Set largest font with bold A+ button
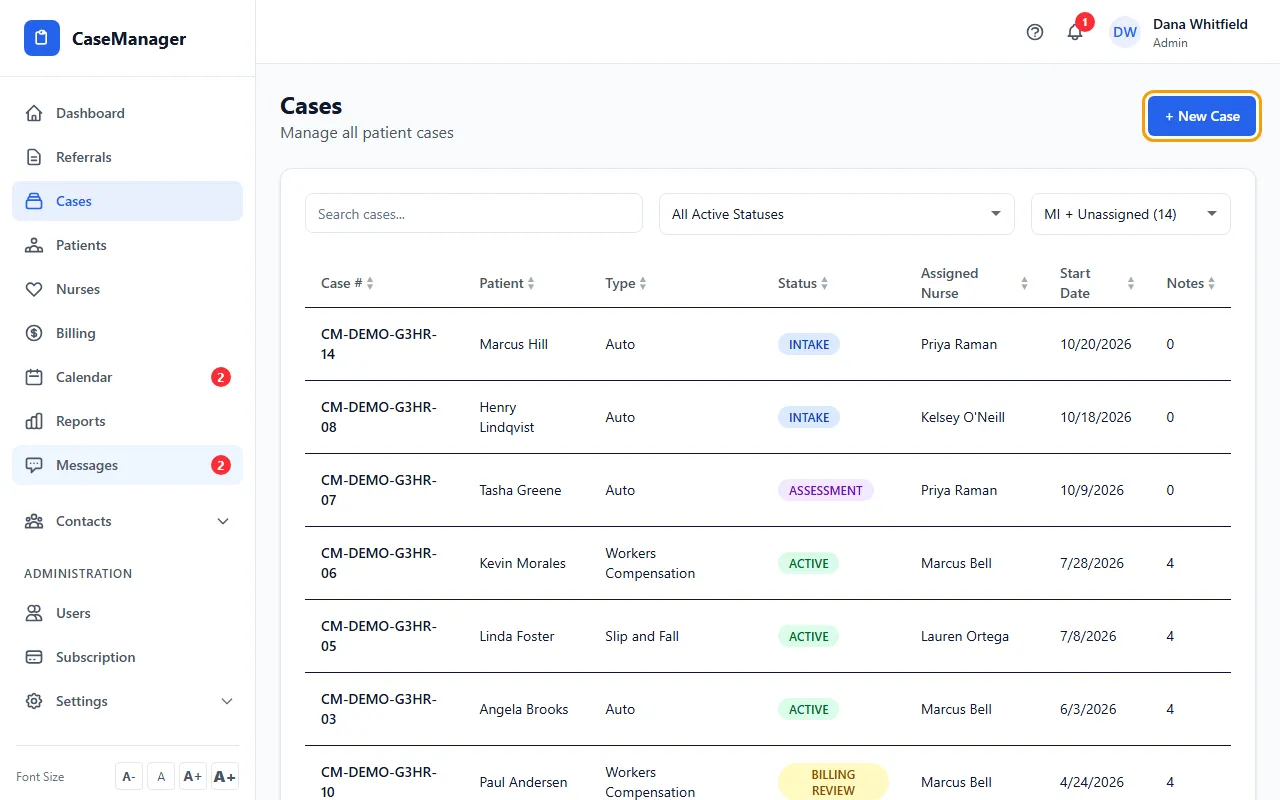Image resolution: width=1280 pixels, height=800 pixels. (225, 777)
